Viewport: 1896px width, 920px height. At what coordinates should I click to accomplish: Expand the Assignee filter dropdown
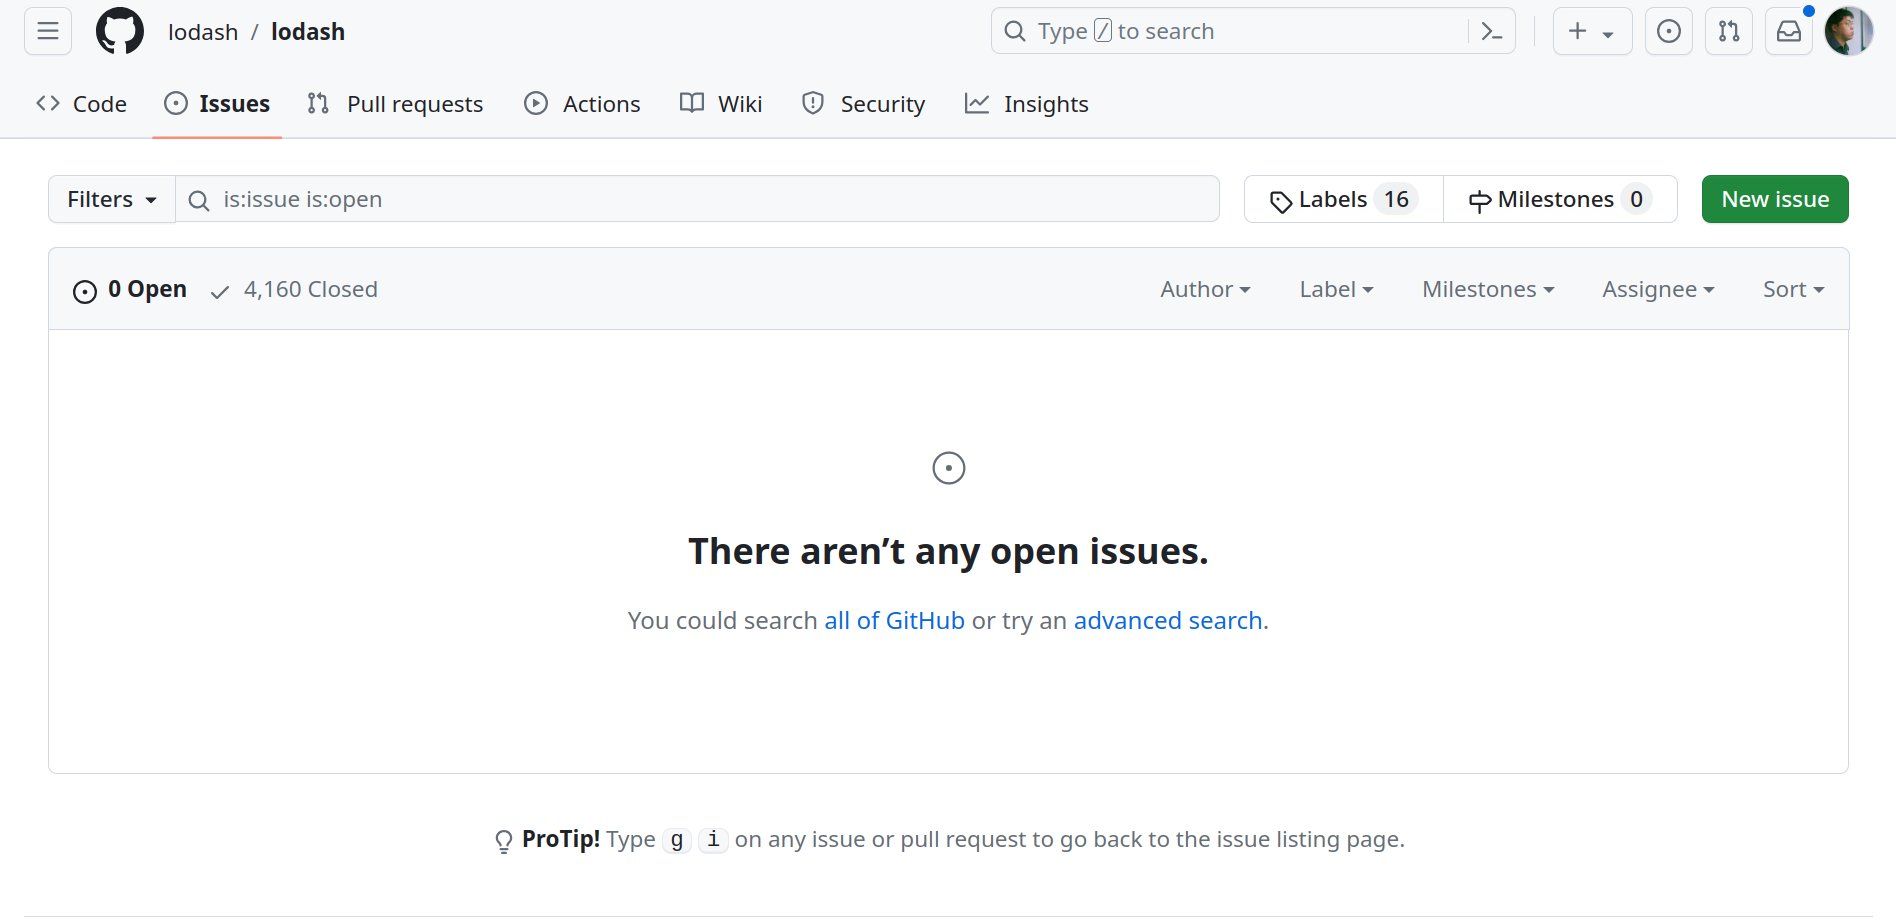1658,290
